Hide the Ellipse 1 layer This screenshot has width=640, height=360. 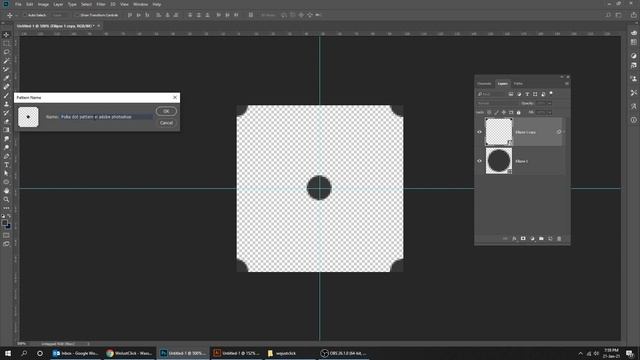click(480, 161)
